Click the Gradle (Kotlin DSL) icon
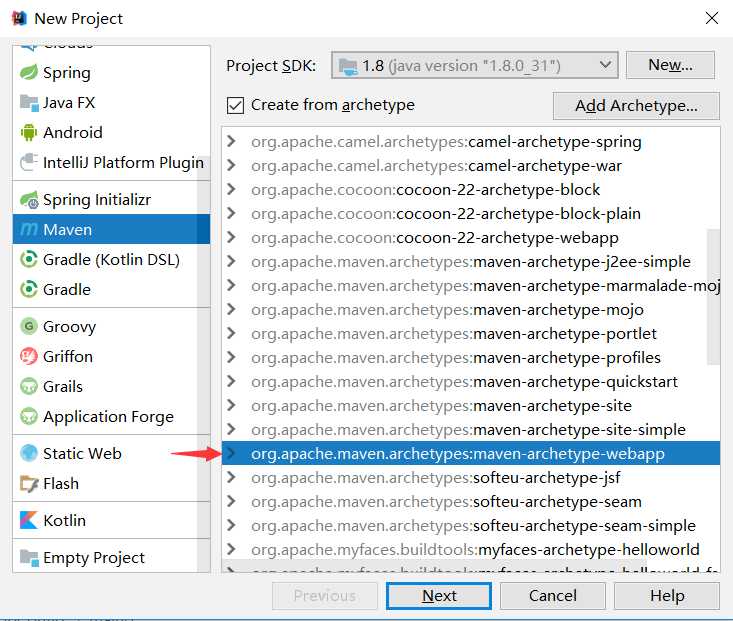Screen dimensions: 733x621 pyautogui.click(x=29, y=260)
